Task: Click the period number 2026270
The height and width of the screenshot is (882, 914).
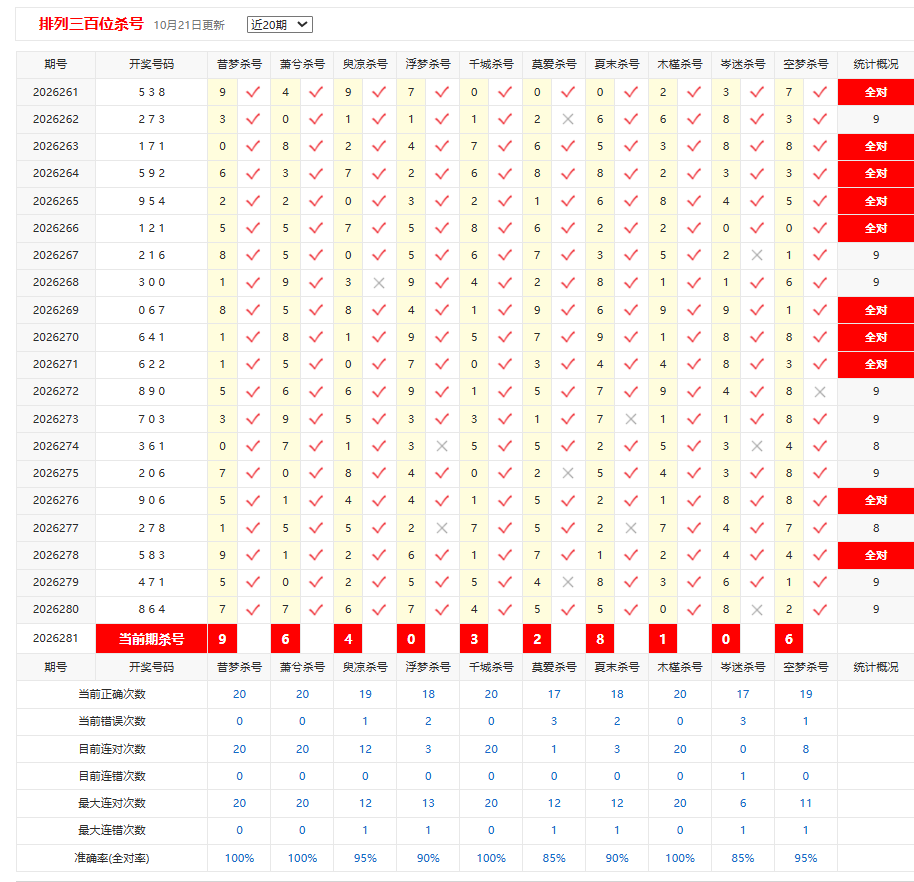Action: pos(55,337)
